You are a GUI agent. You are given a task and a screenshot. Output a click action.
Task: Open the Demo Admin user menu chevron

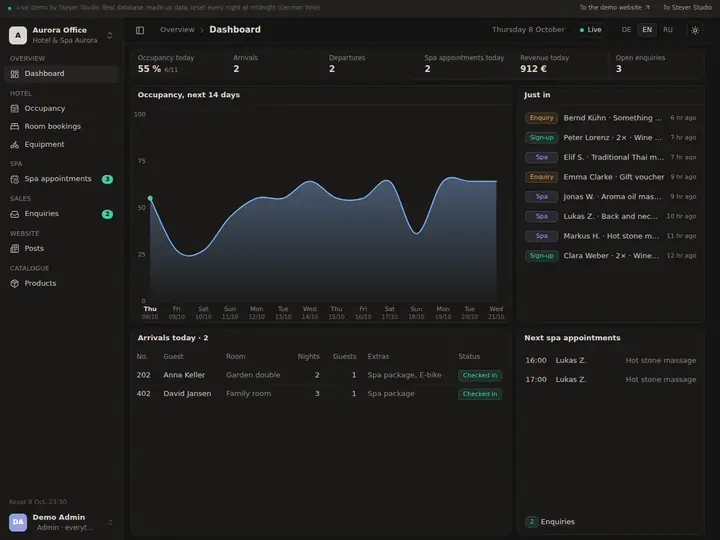tap(110, 523)
